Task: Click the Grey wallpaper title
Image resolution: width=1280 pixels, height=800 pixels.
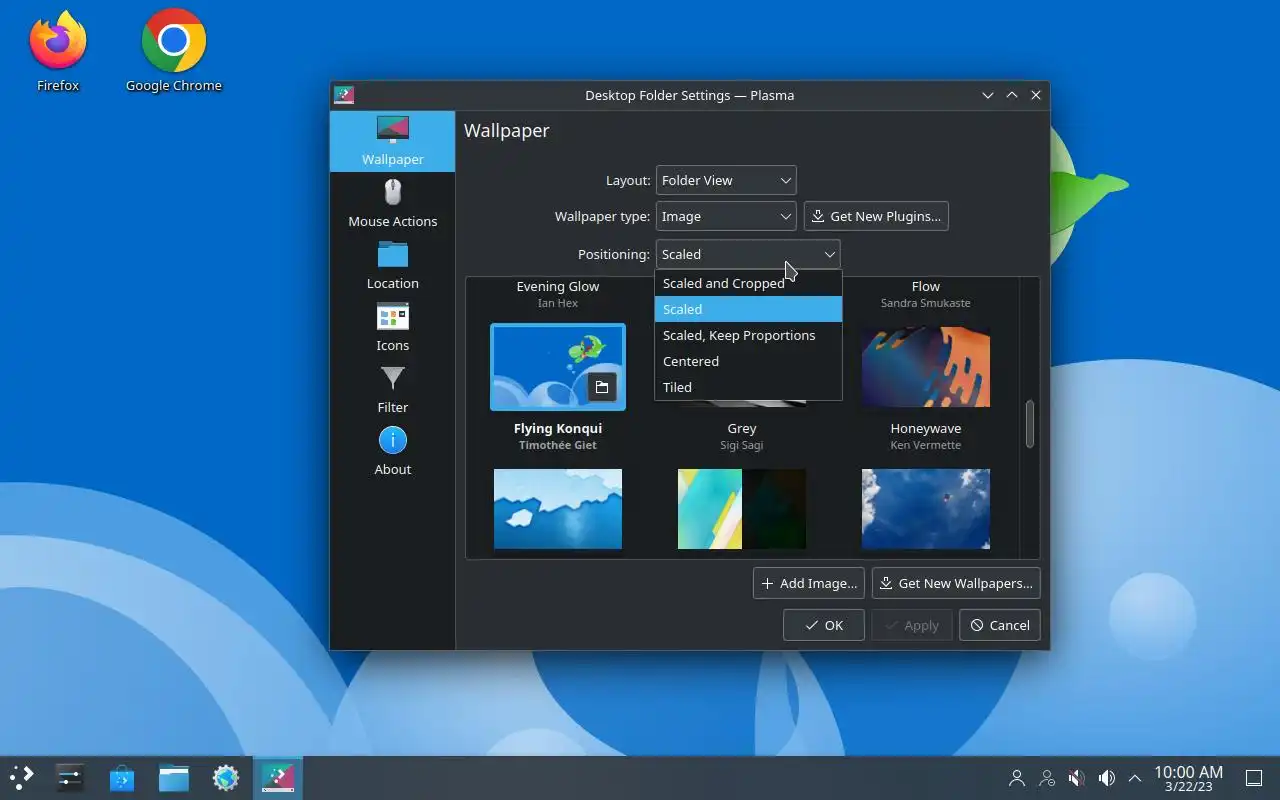Action: pyautogui.click(x=742, y=428)
